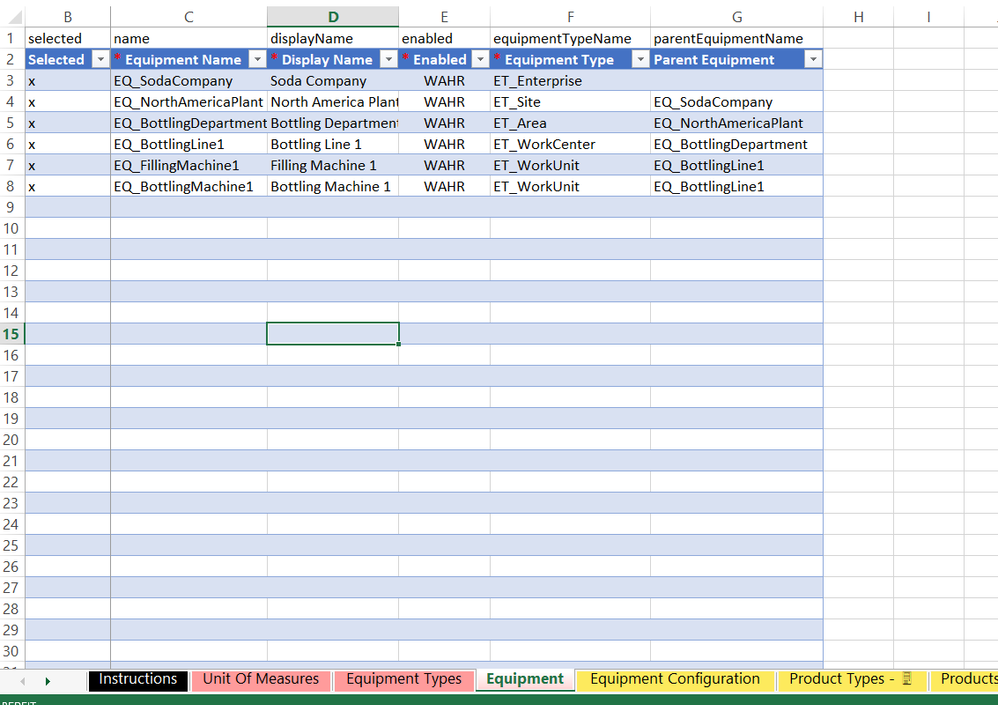Select column G header

coord(736,17)
